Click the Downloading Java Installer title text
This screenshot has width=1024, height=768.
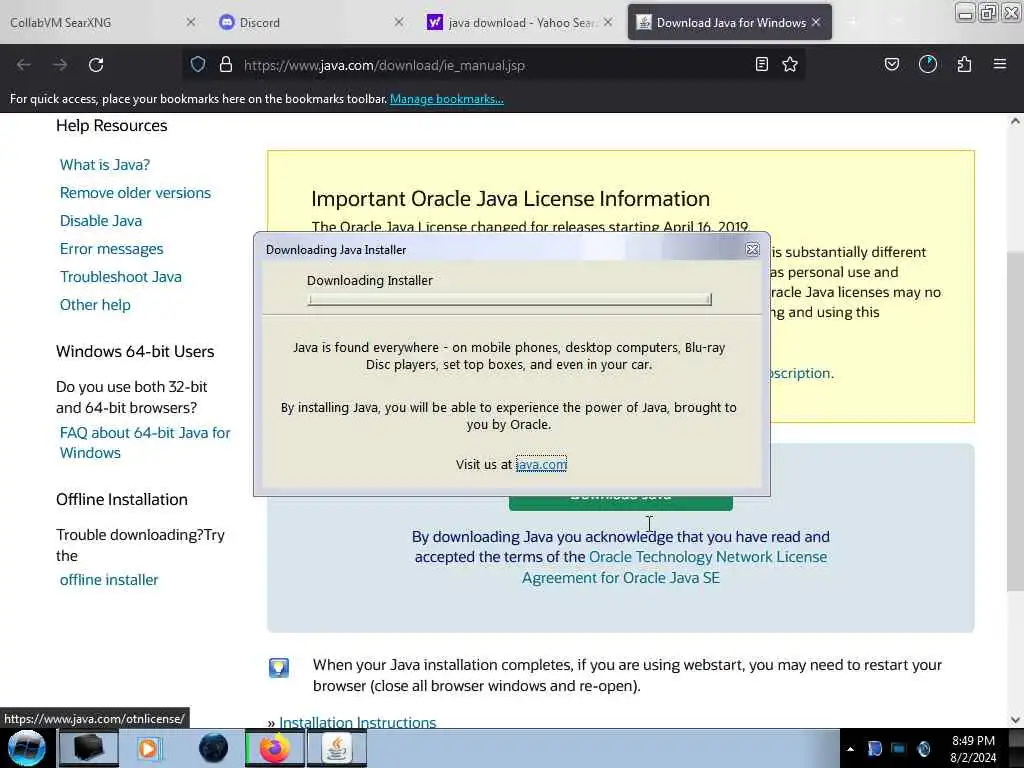(336, 249)
